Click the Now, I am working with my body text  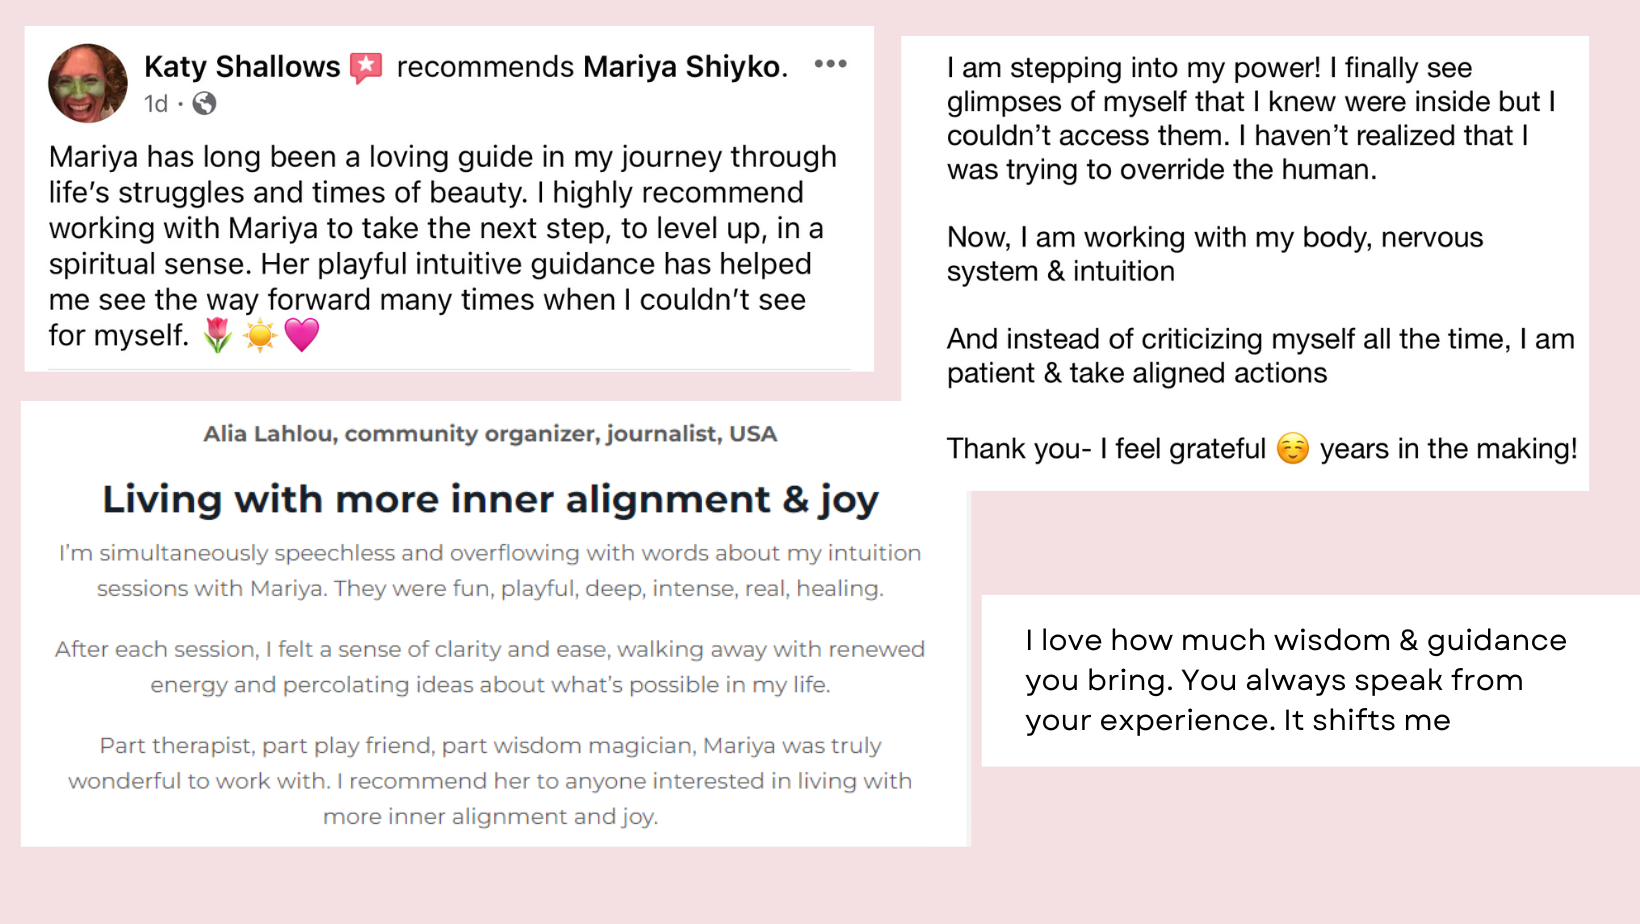click(1214, 254)
